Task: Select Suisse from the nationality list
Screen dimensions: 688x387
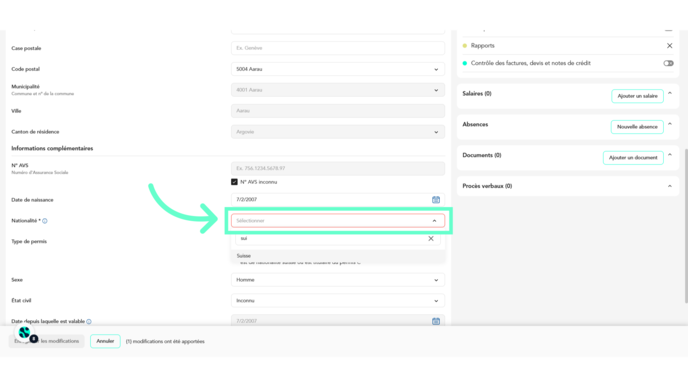Action: pyautogui.click(x=337, y=256)
